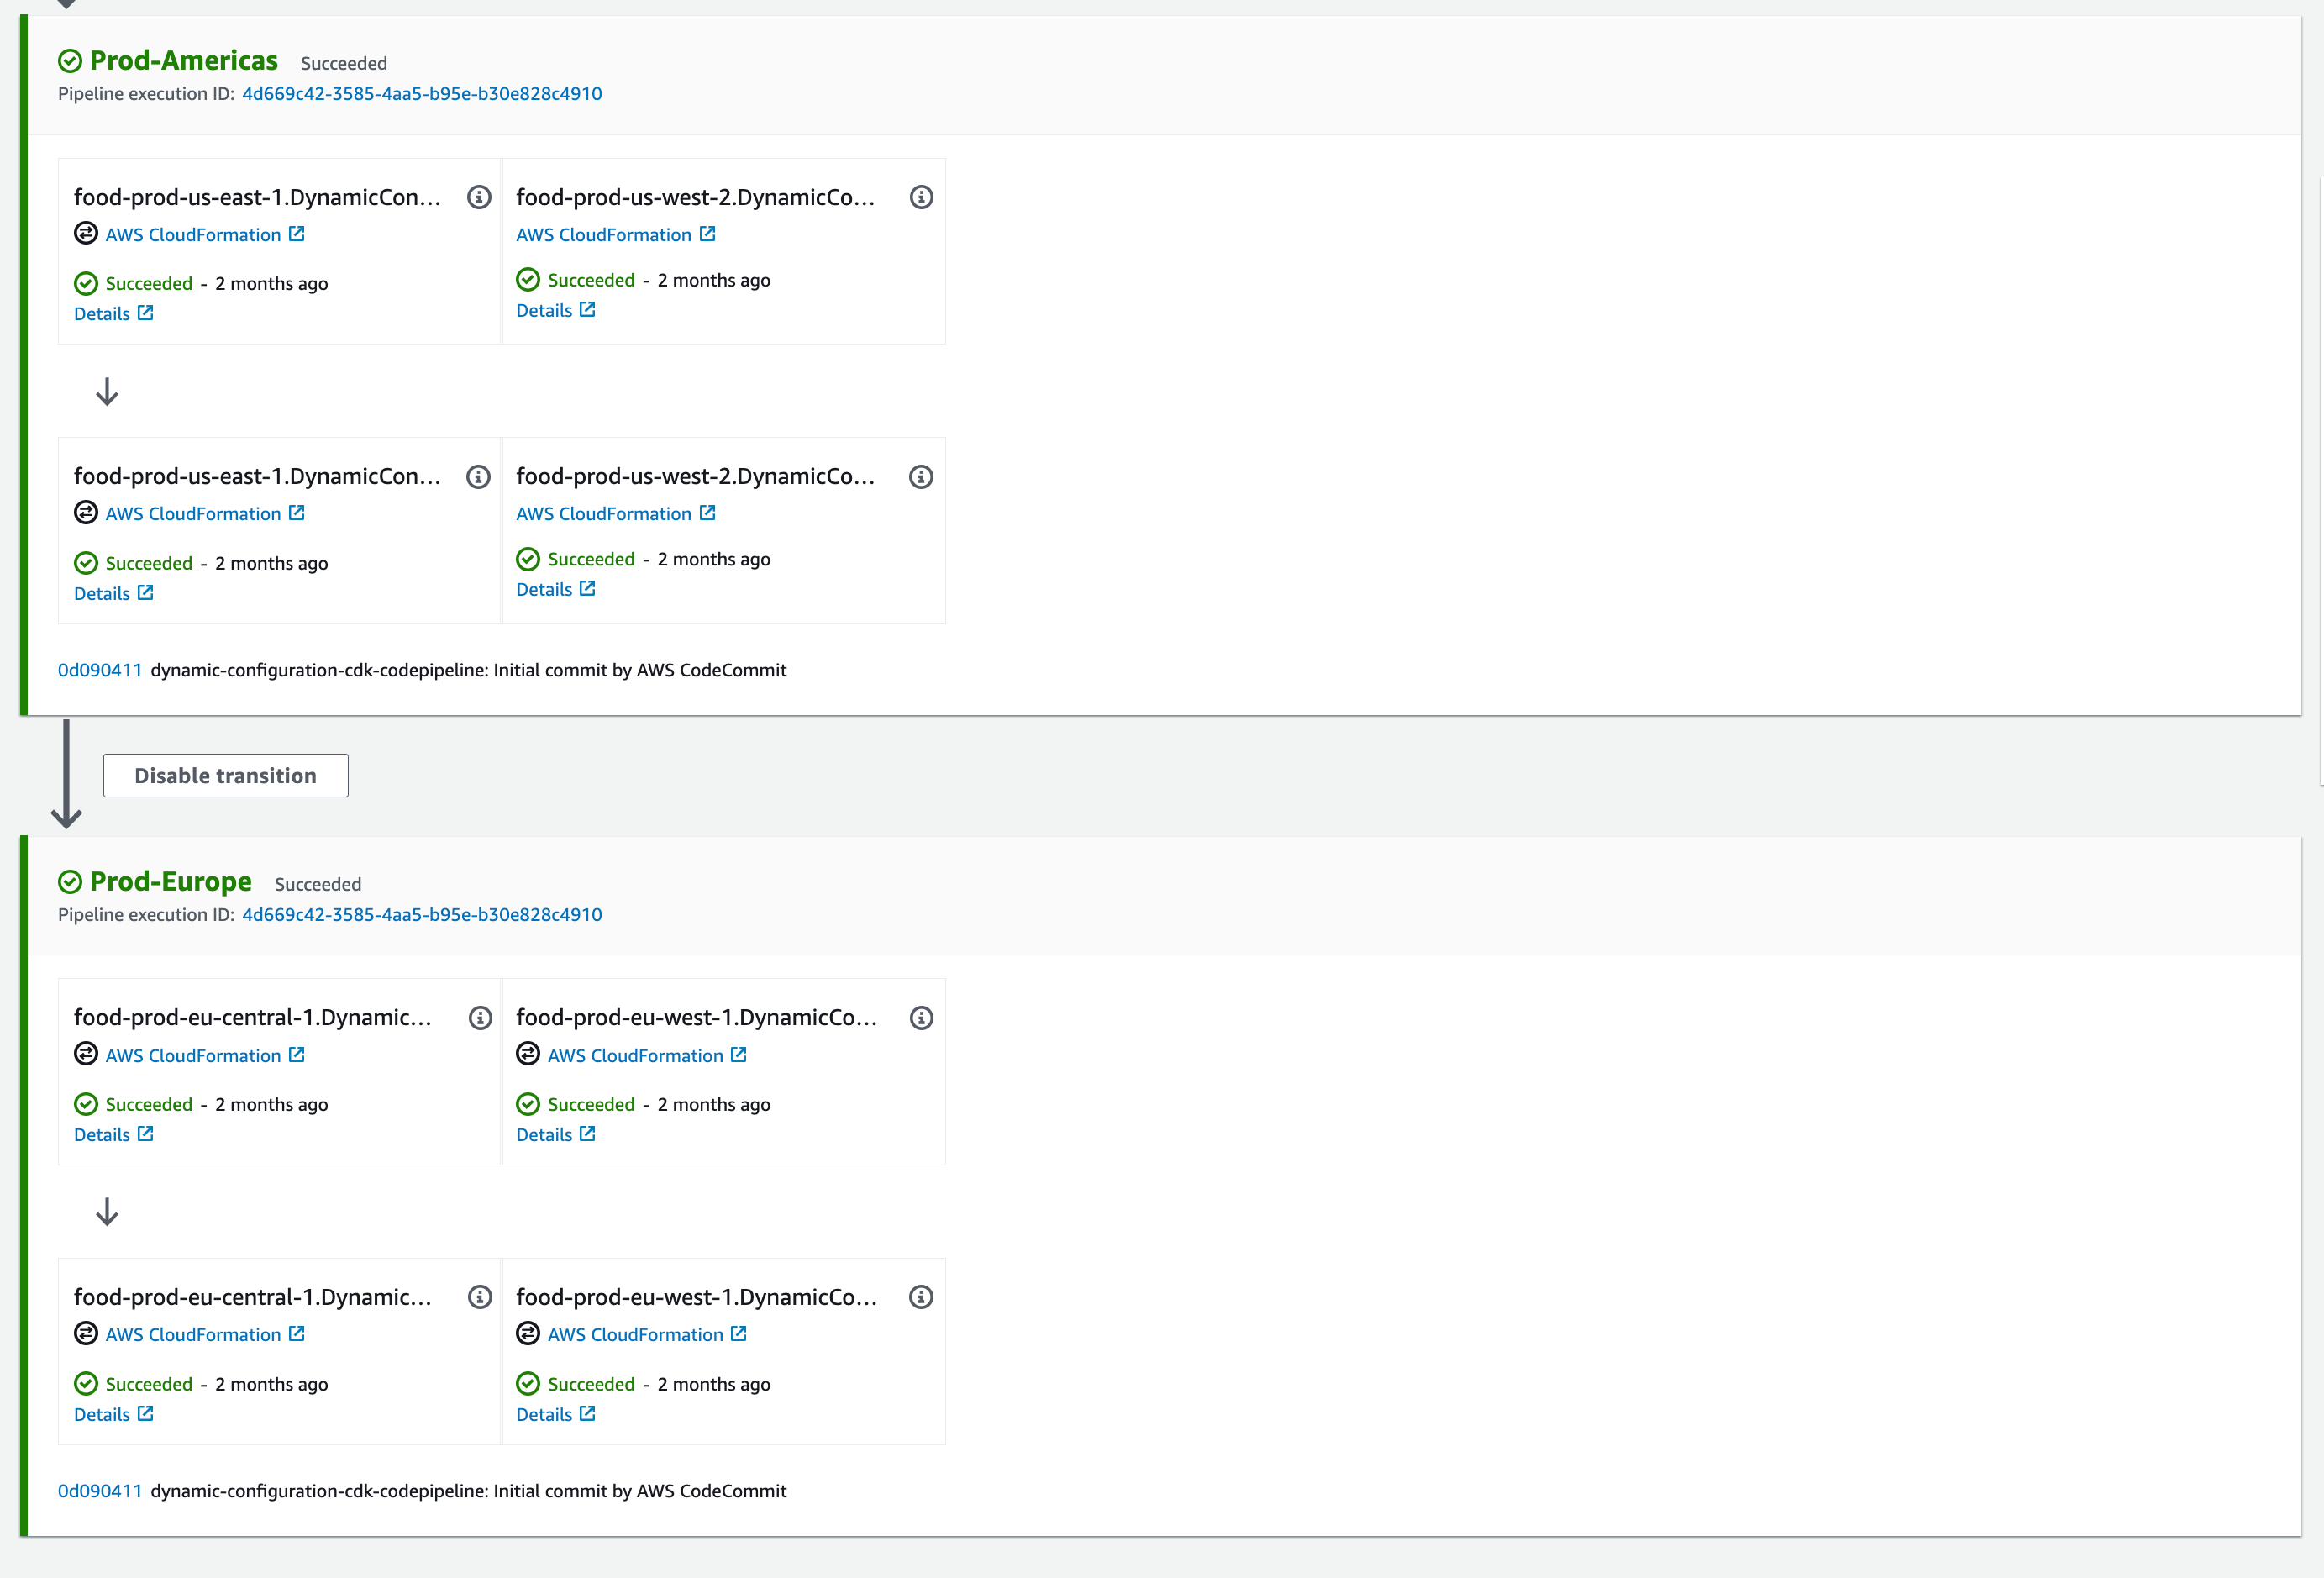Click info icon on first eu-central-1 action
Screen dimensions: 2324x1578
480,1018
